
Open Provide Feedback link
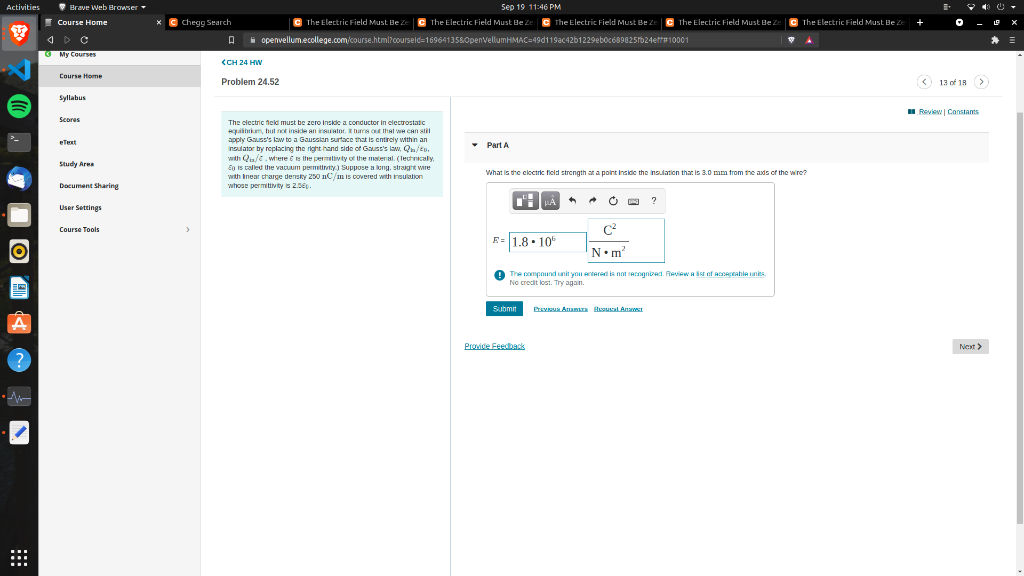point(494,346)
